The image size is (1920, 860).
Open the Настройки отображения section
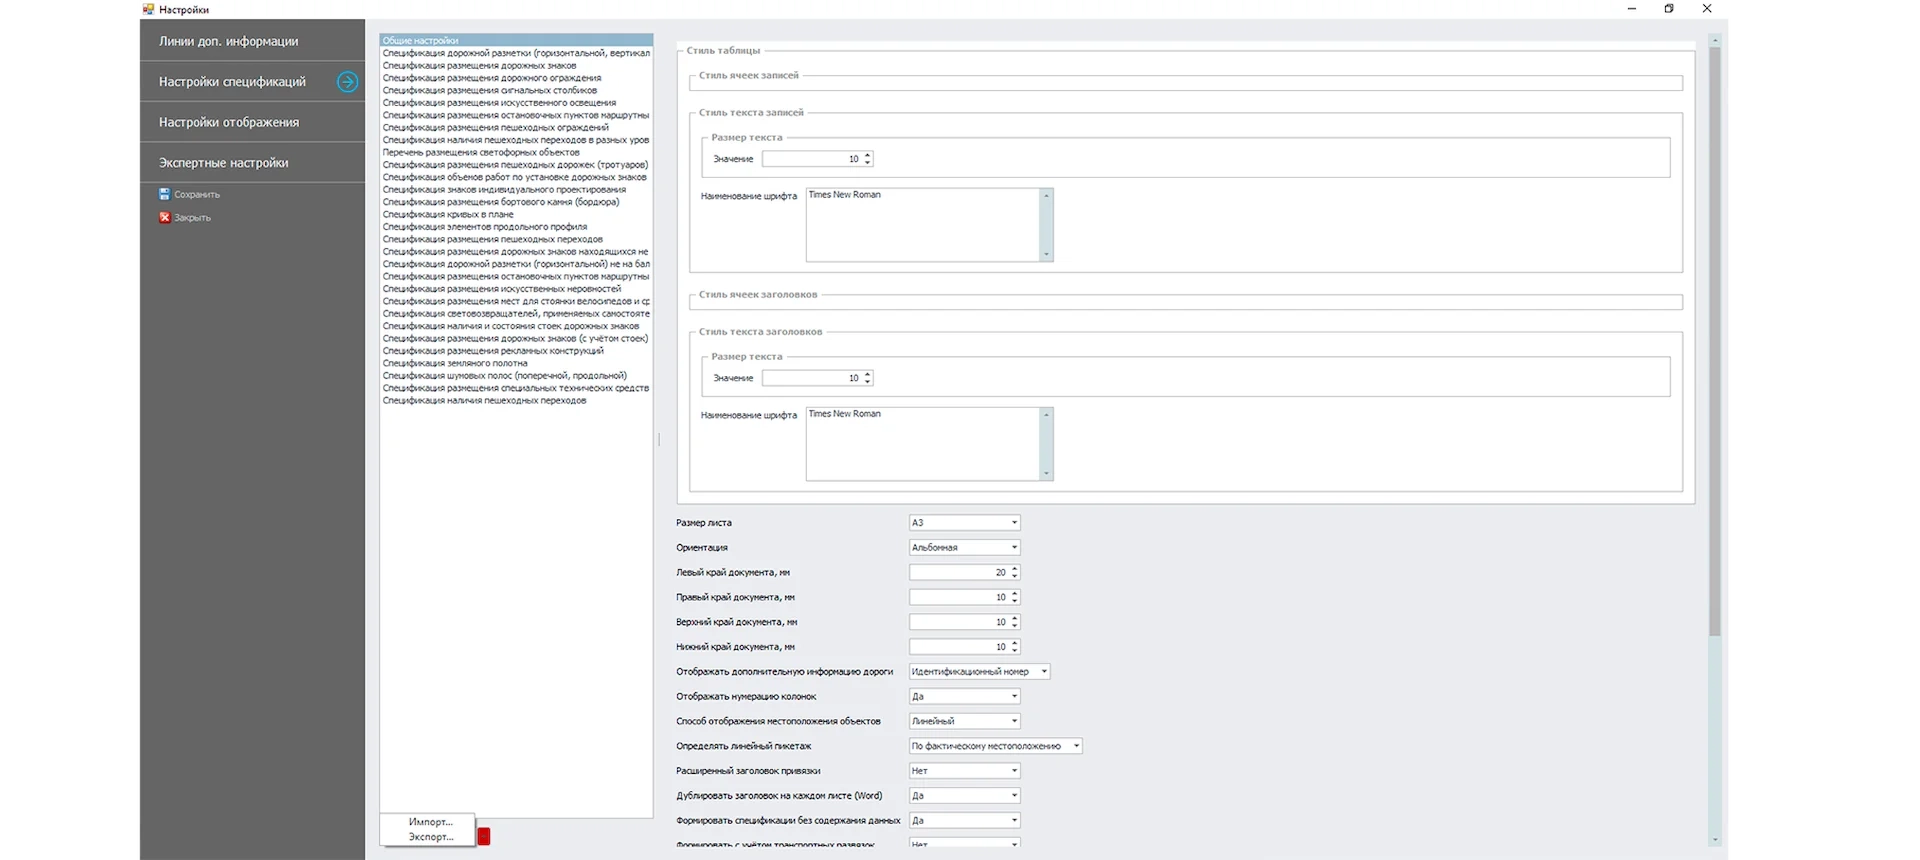pos(228,122)
